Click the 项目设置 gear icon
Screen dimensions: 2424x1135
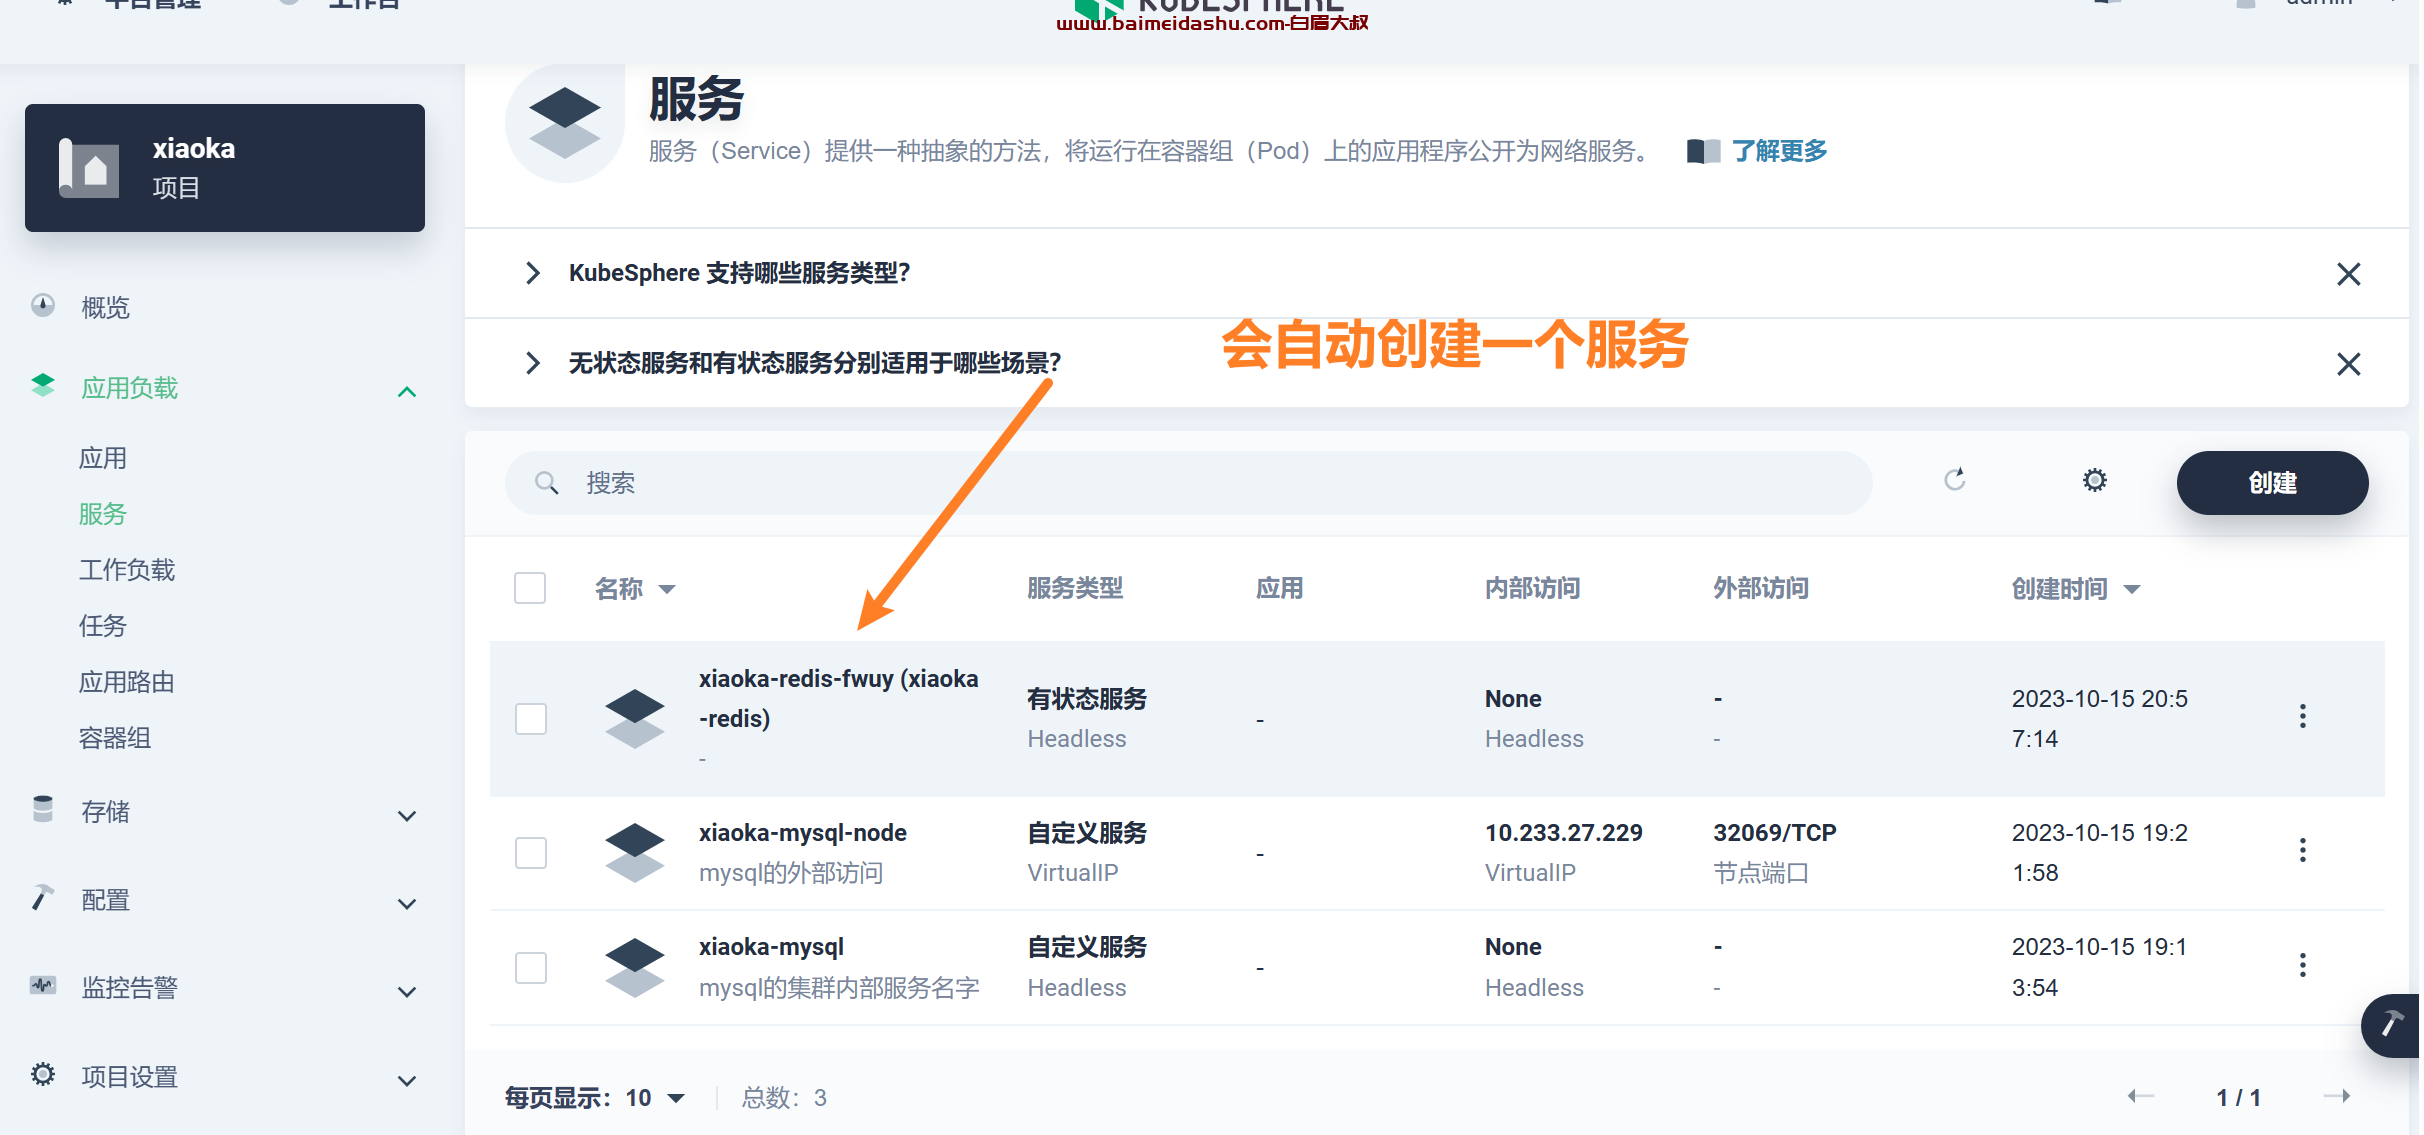click(43, 1074)
